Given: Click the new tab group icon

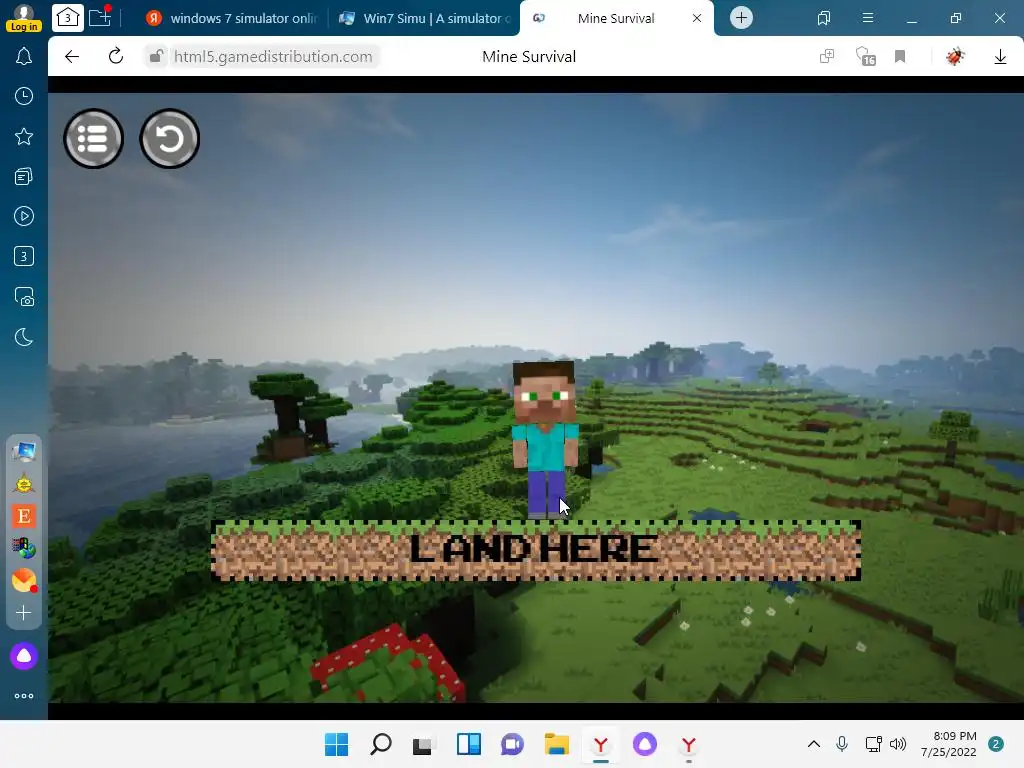Looking at the screenshot, I should coord(100,17).
